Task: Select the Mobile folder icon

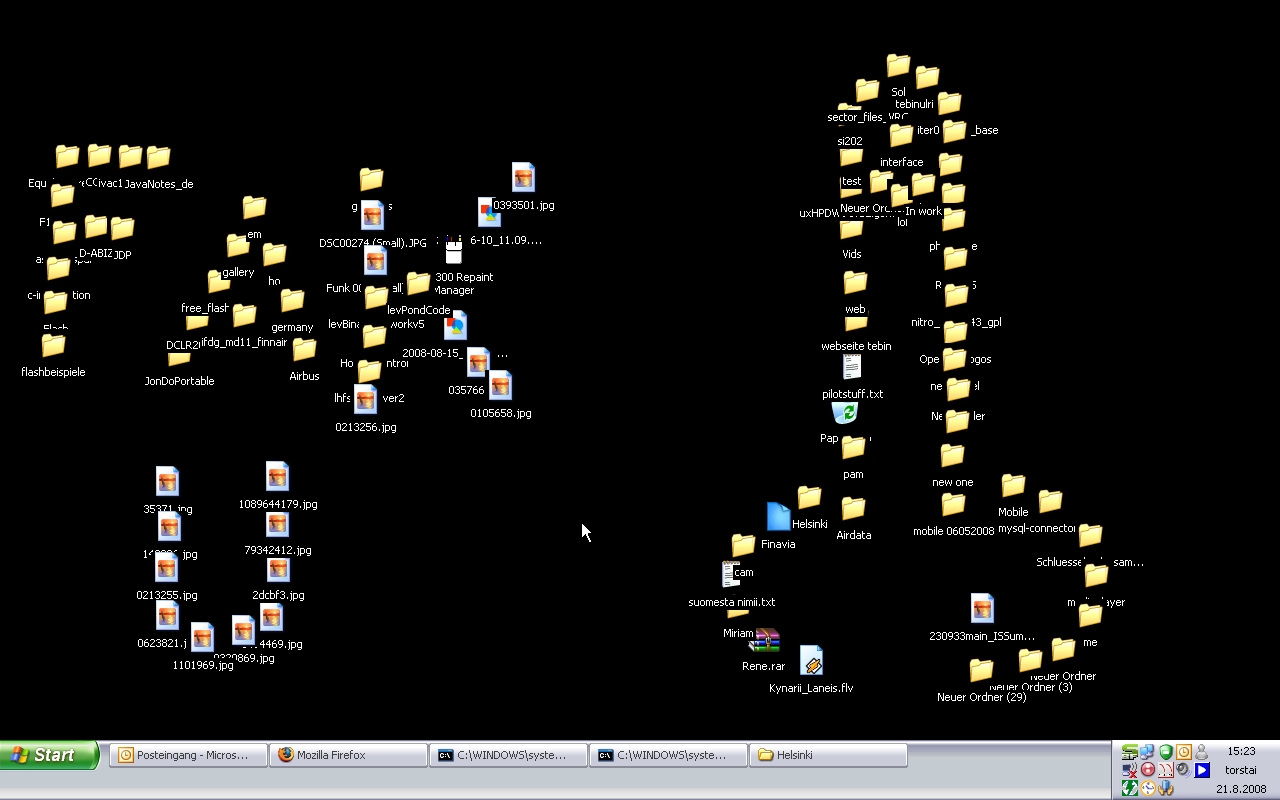Action: coord(1013,486)
